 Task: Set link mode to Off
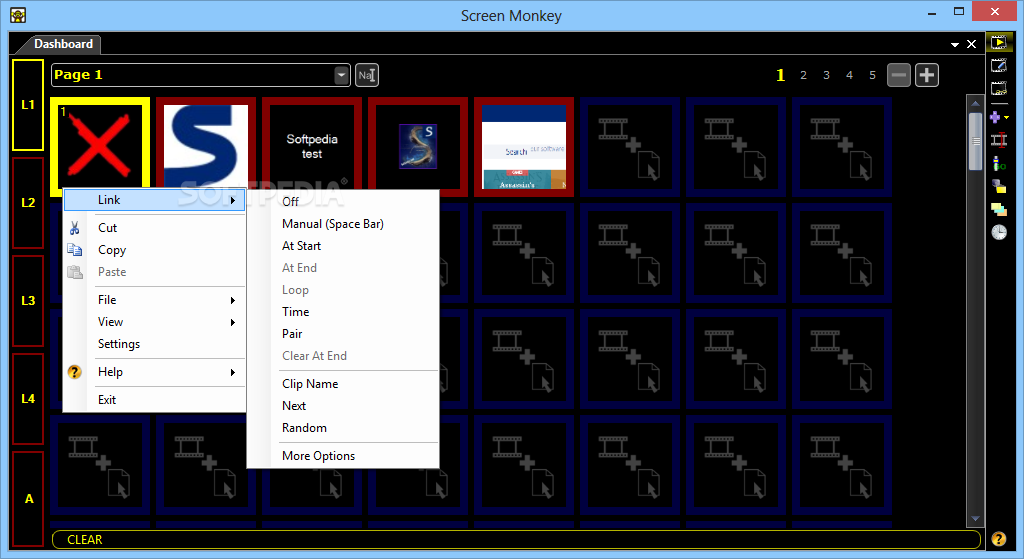click(x=343, y=202)
